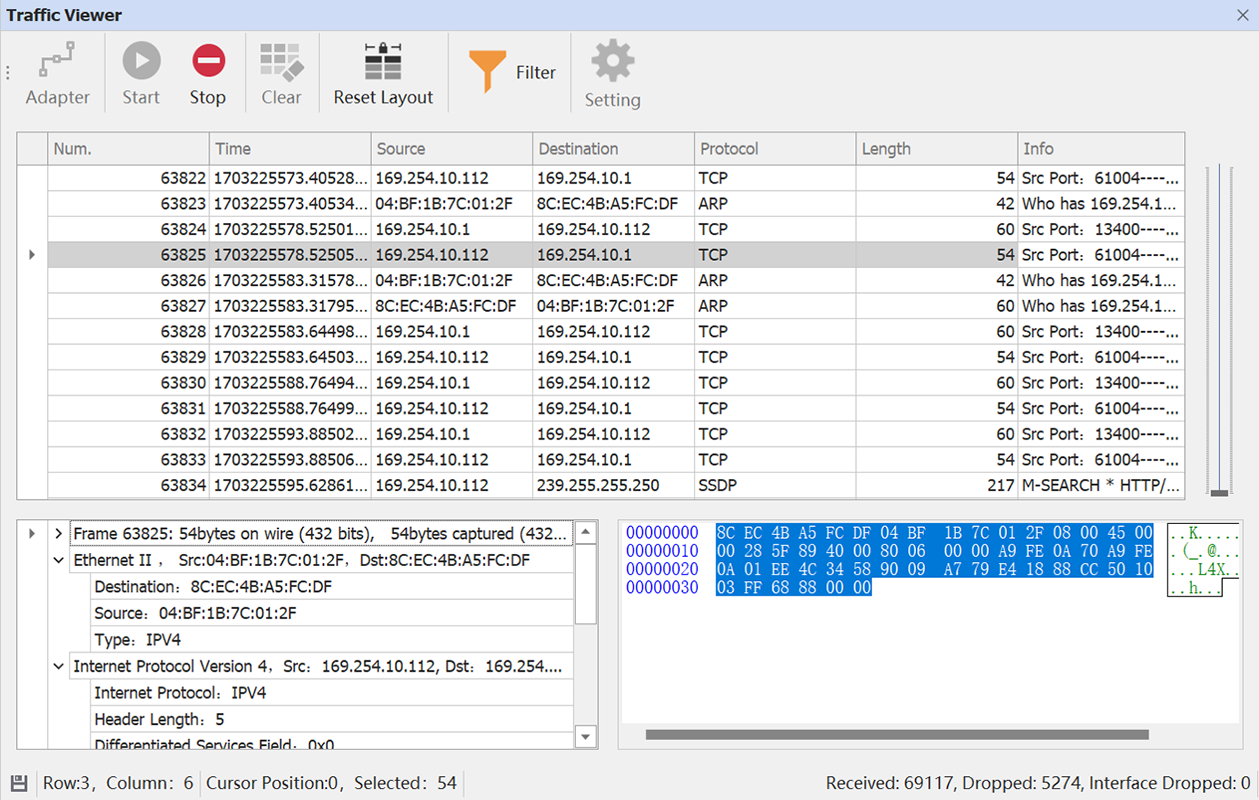Screen dimensions: 1259x800
Task: Click the vertical slider beside packet list
Action: coord(1218,492)
